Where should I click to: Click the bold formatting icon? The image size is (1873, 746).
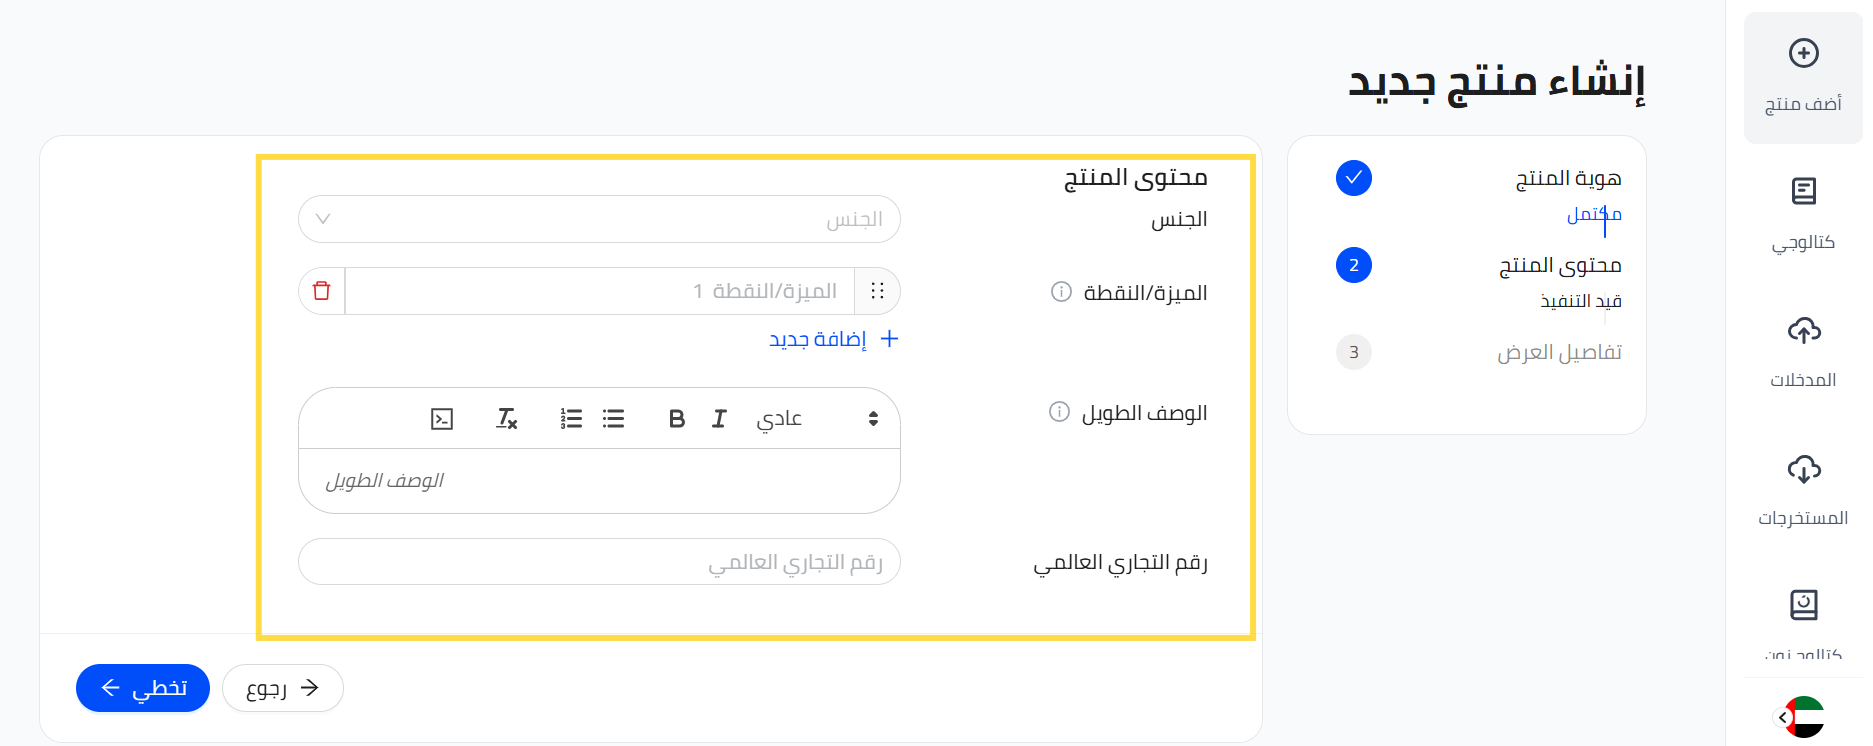coord(677,419)
